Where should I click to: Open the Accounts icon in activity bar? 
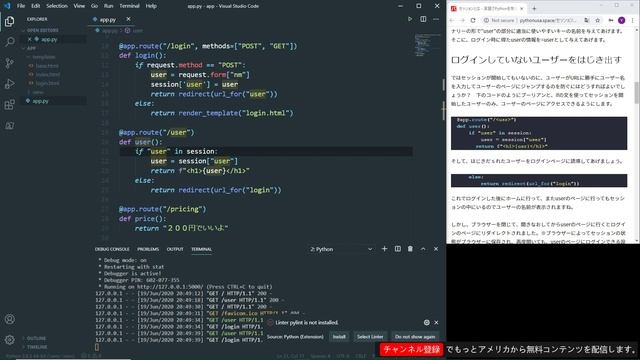click(9, 319)
